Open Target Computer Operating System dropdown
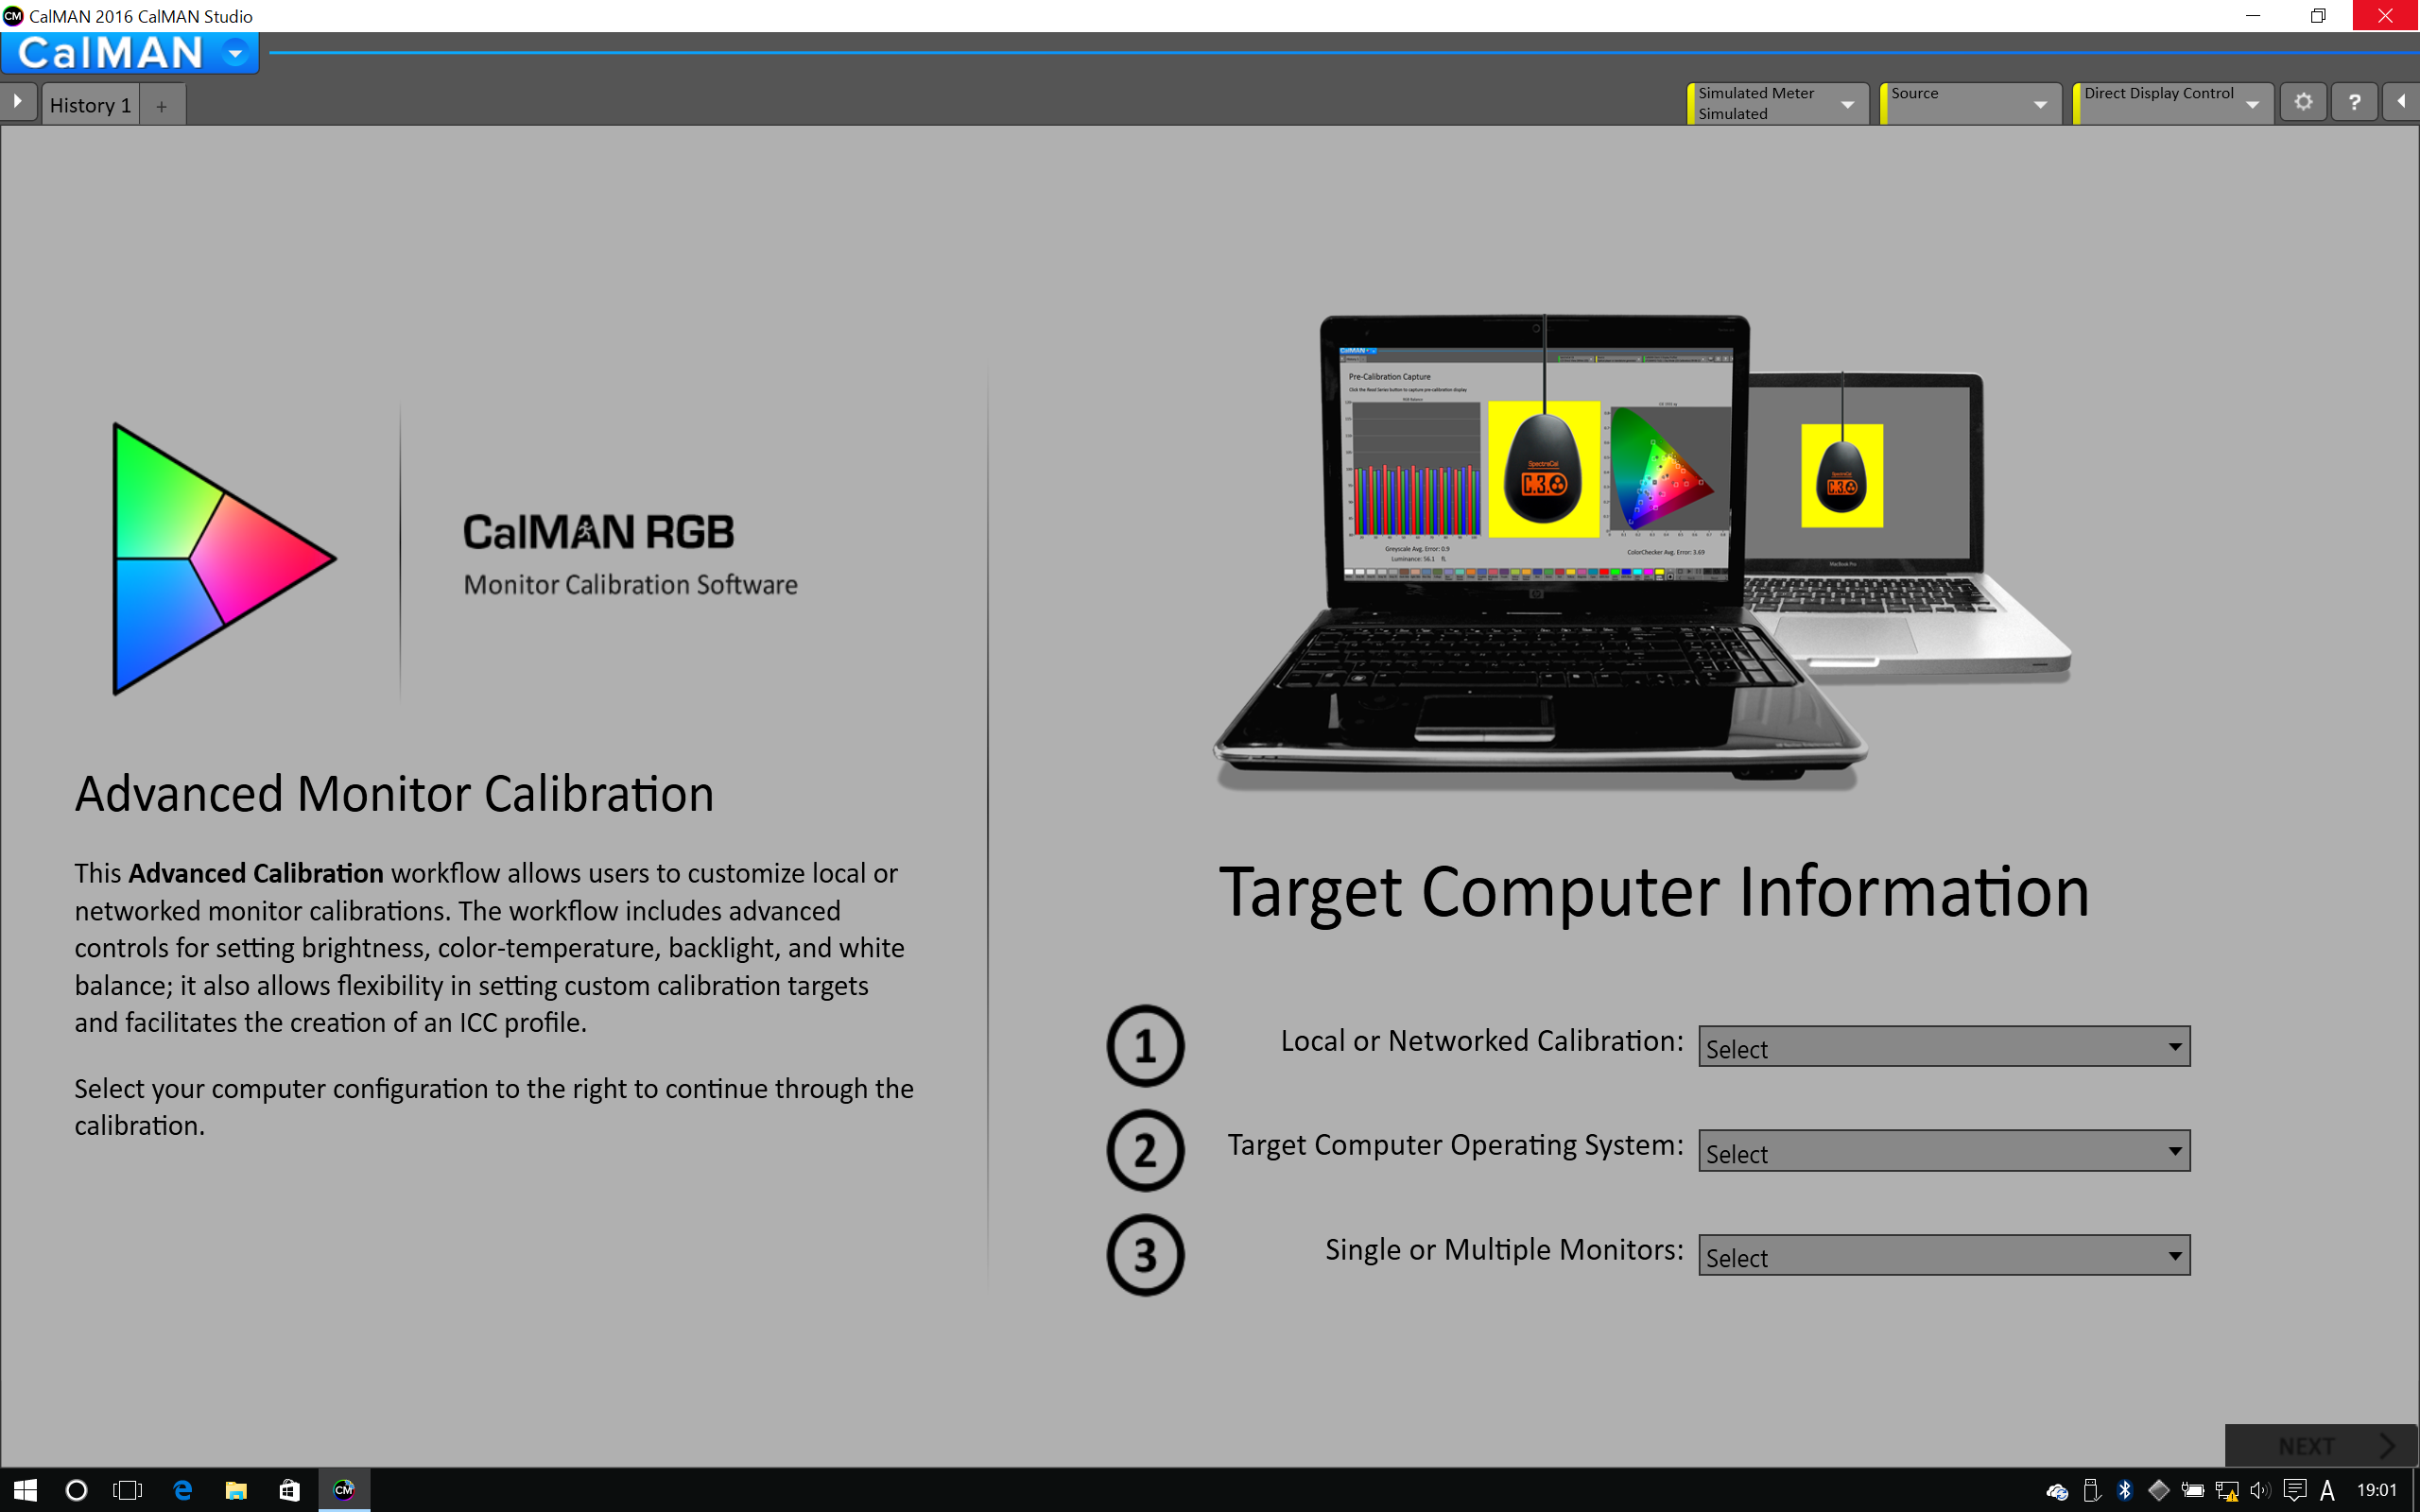Image resolution: width=2420 pixels, height=1512 pixels. (x=1944, y=1151)
